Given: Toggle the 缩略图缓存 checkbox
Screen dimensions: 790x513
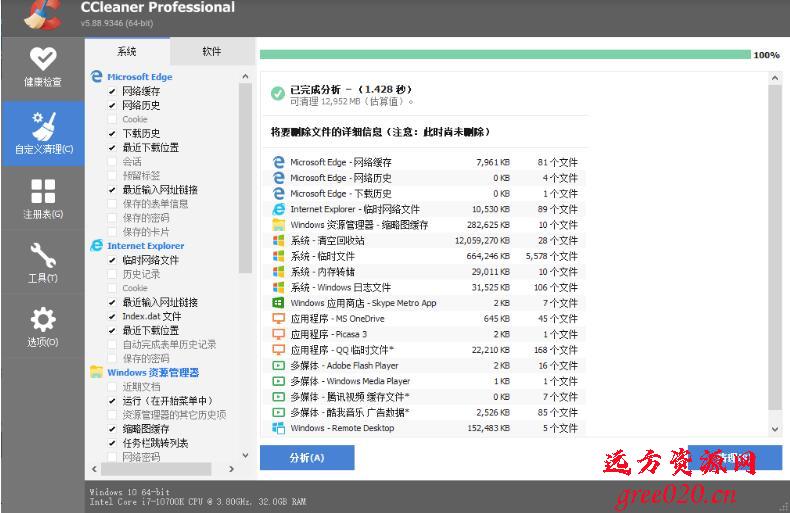Looking at the screenshot, I should 112,429.
